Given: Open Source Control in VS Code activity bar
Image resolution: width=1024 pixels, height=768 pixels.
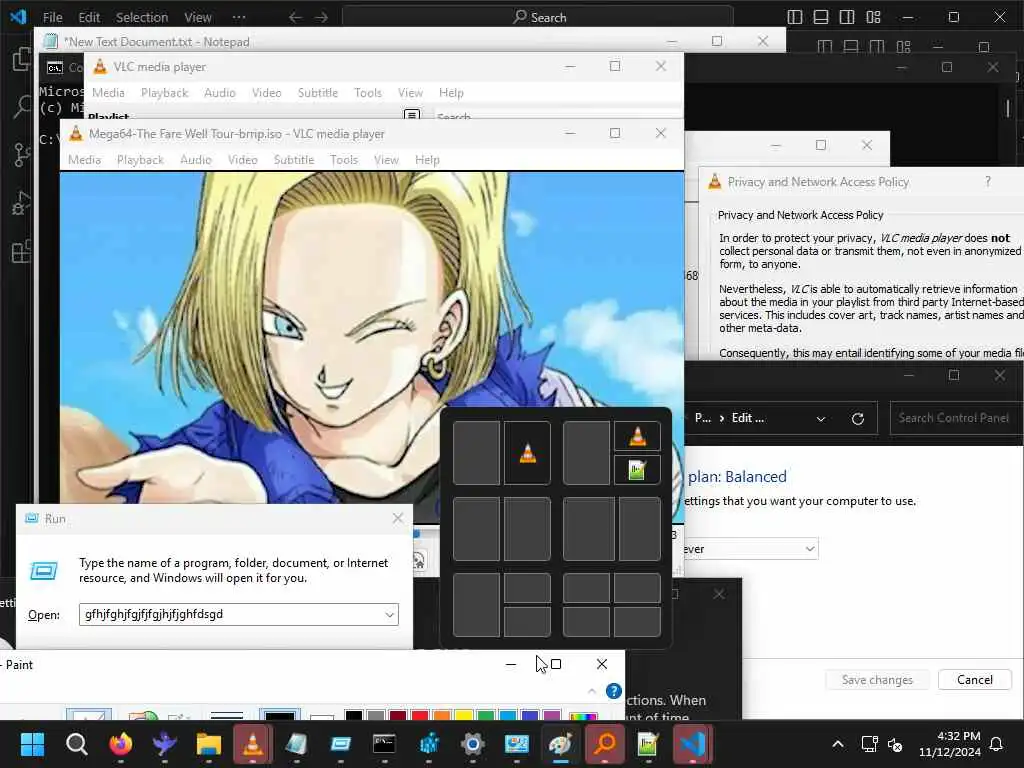Looking at the screenshot, I should (22, 155).
